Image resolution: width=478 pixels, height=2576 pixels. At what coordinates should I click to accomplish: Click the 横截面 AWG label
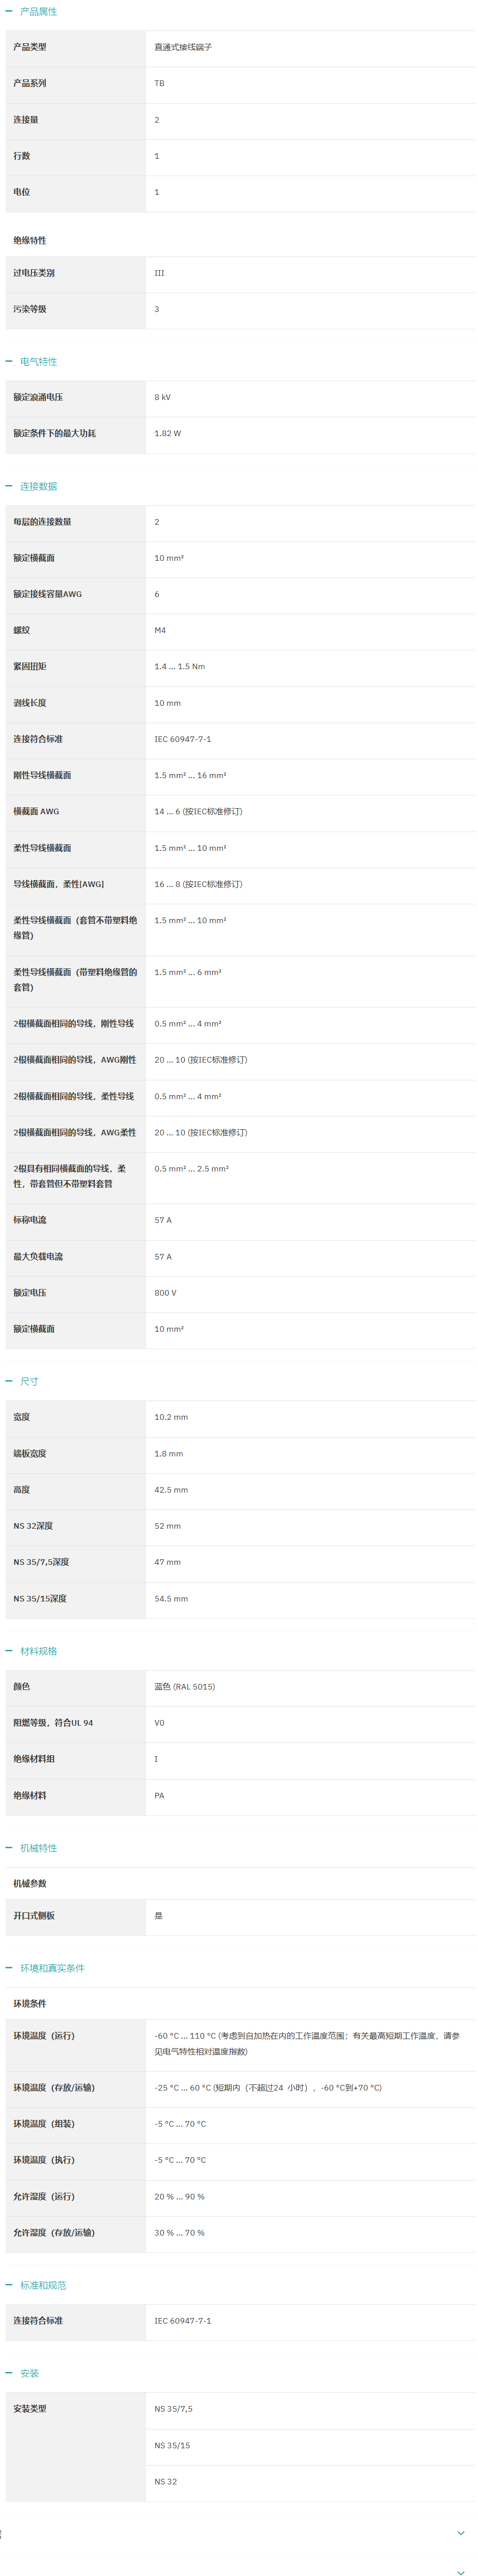pyautogui.click(x=36, y=811)
